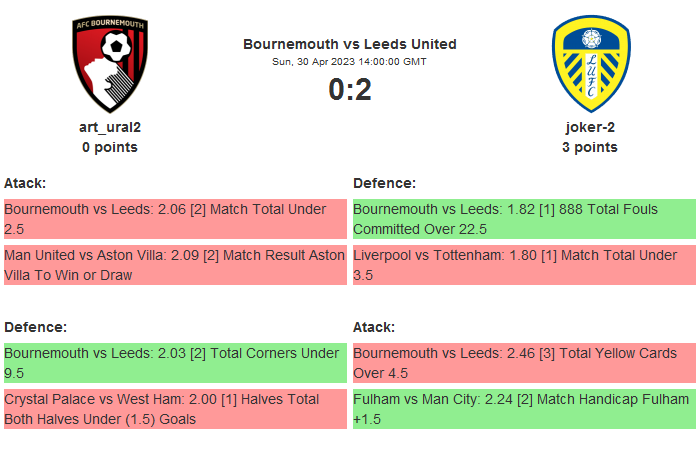Image resolution: width=700 pixels, height=460 pixels.
Task: Click art_ural2's Atack section heading
Action: pyautogui.click(x=25, y=183)
